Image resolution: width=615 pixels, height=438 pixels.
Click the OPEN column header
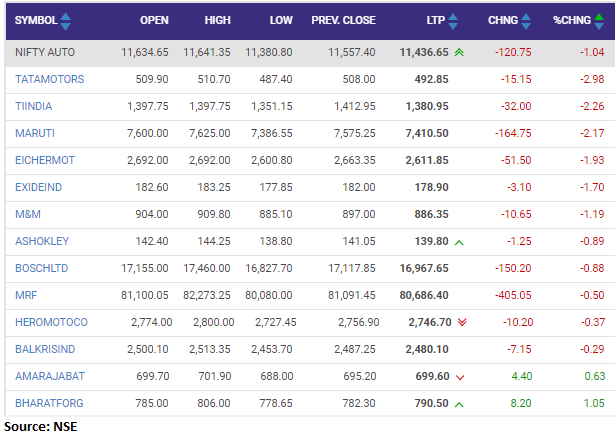click(154, 20)
